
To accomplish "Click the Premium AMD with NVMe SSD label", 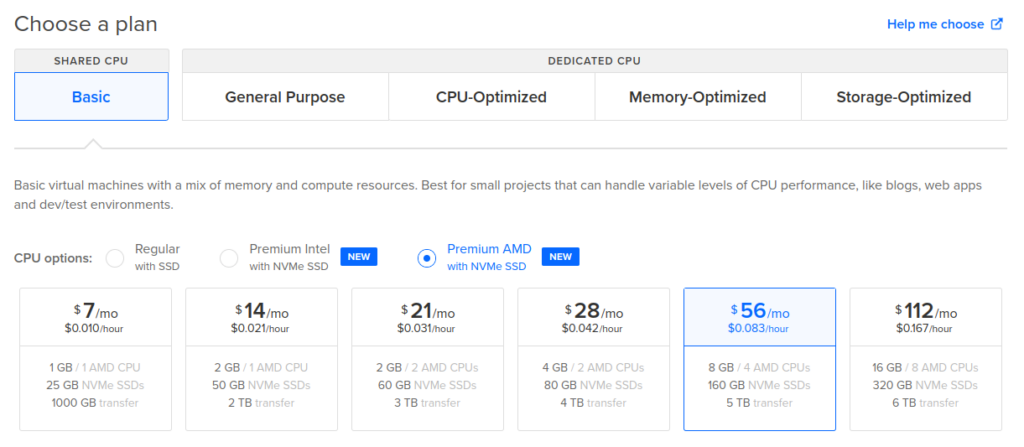I will click(489, 257).
